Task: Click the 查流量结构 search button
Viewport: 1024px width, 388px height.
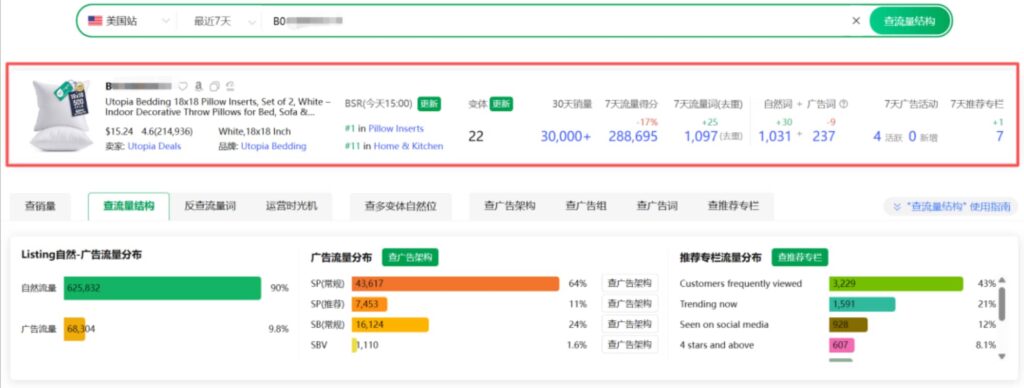Action: (909, 21)
